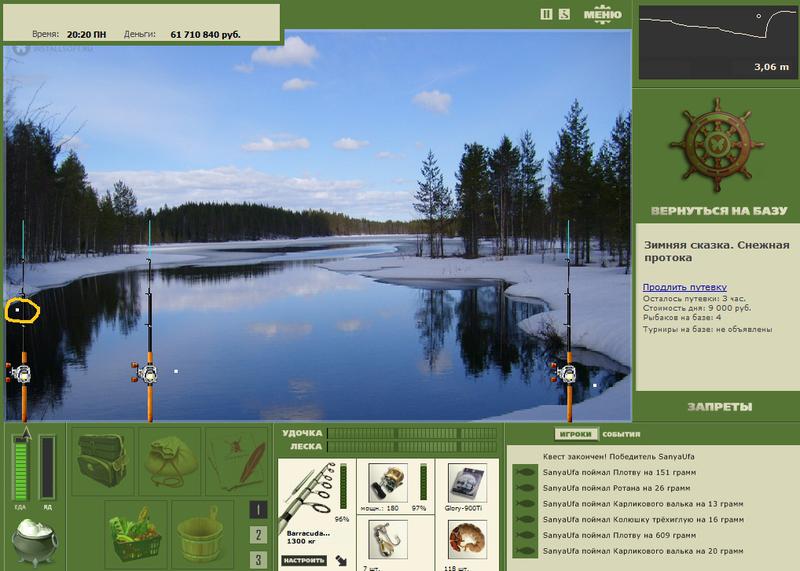Click the ЕДА food level bar

pyautogui.click(x=20, y=467)
